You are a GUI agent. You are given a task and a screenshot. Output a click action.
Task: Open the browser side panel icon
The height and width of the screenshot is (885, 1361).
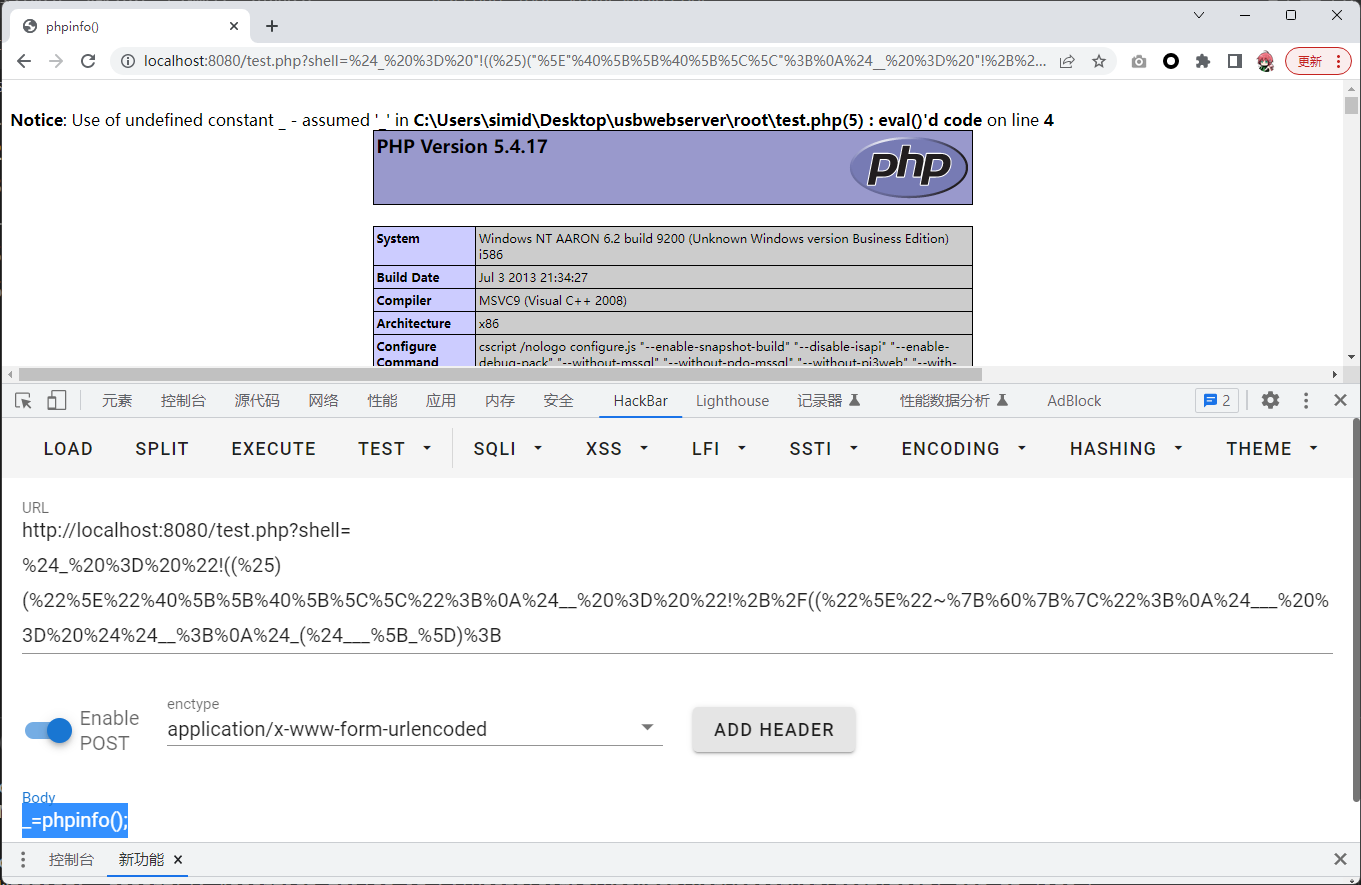click(1235, 61)
